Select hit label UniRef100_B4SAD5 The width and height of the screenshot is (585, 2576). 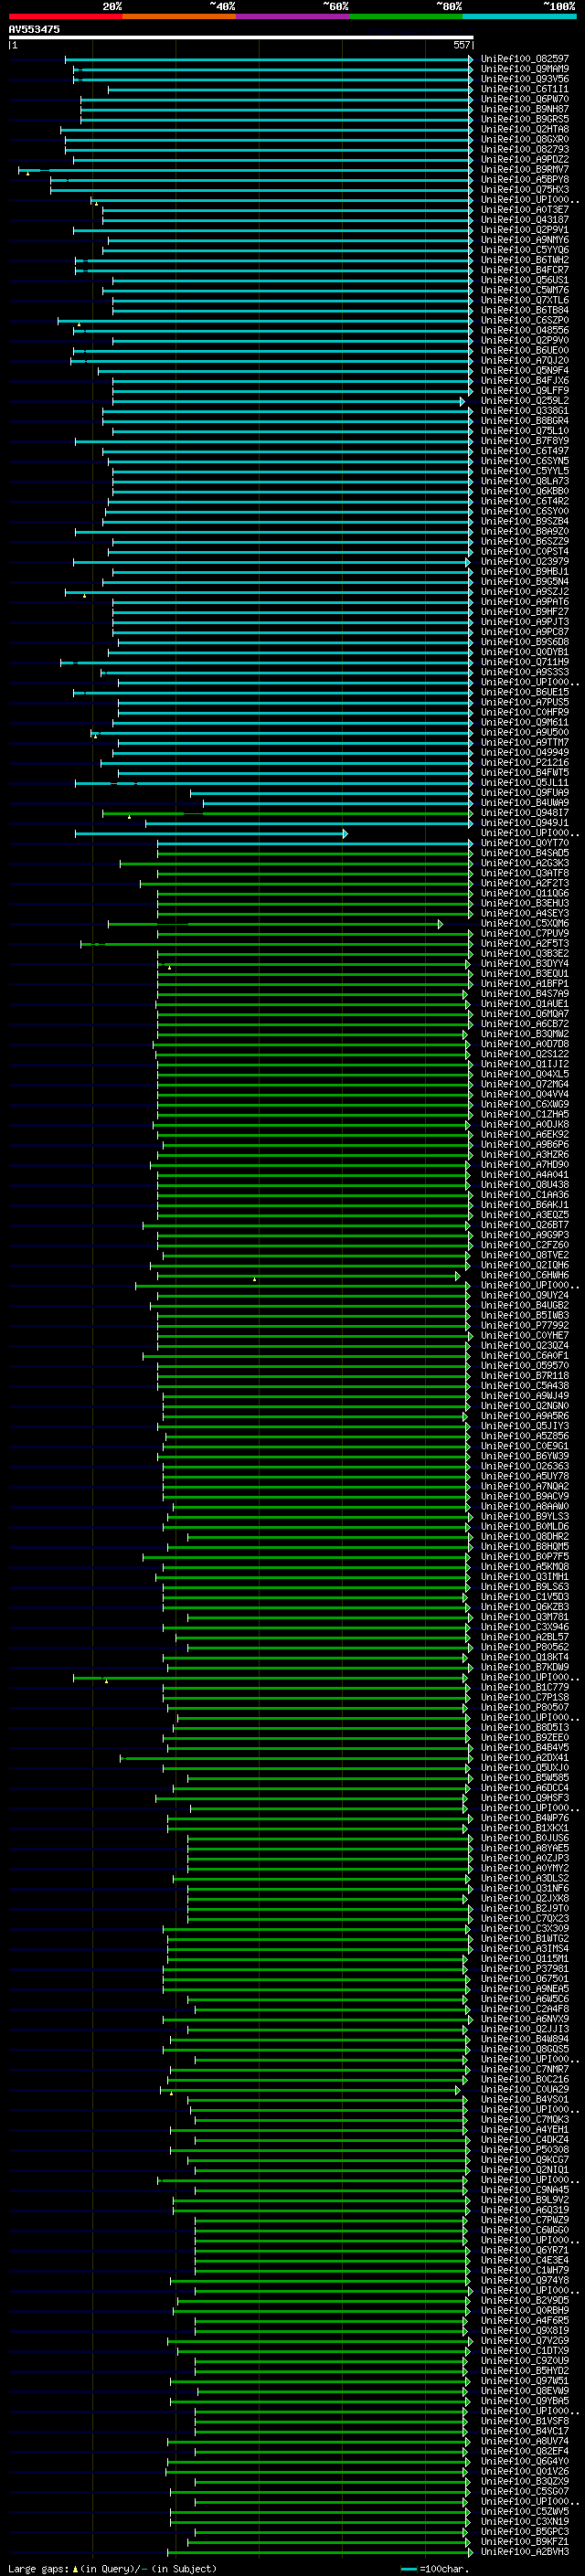point(525,853)
